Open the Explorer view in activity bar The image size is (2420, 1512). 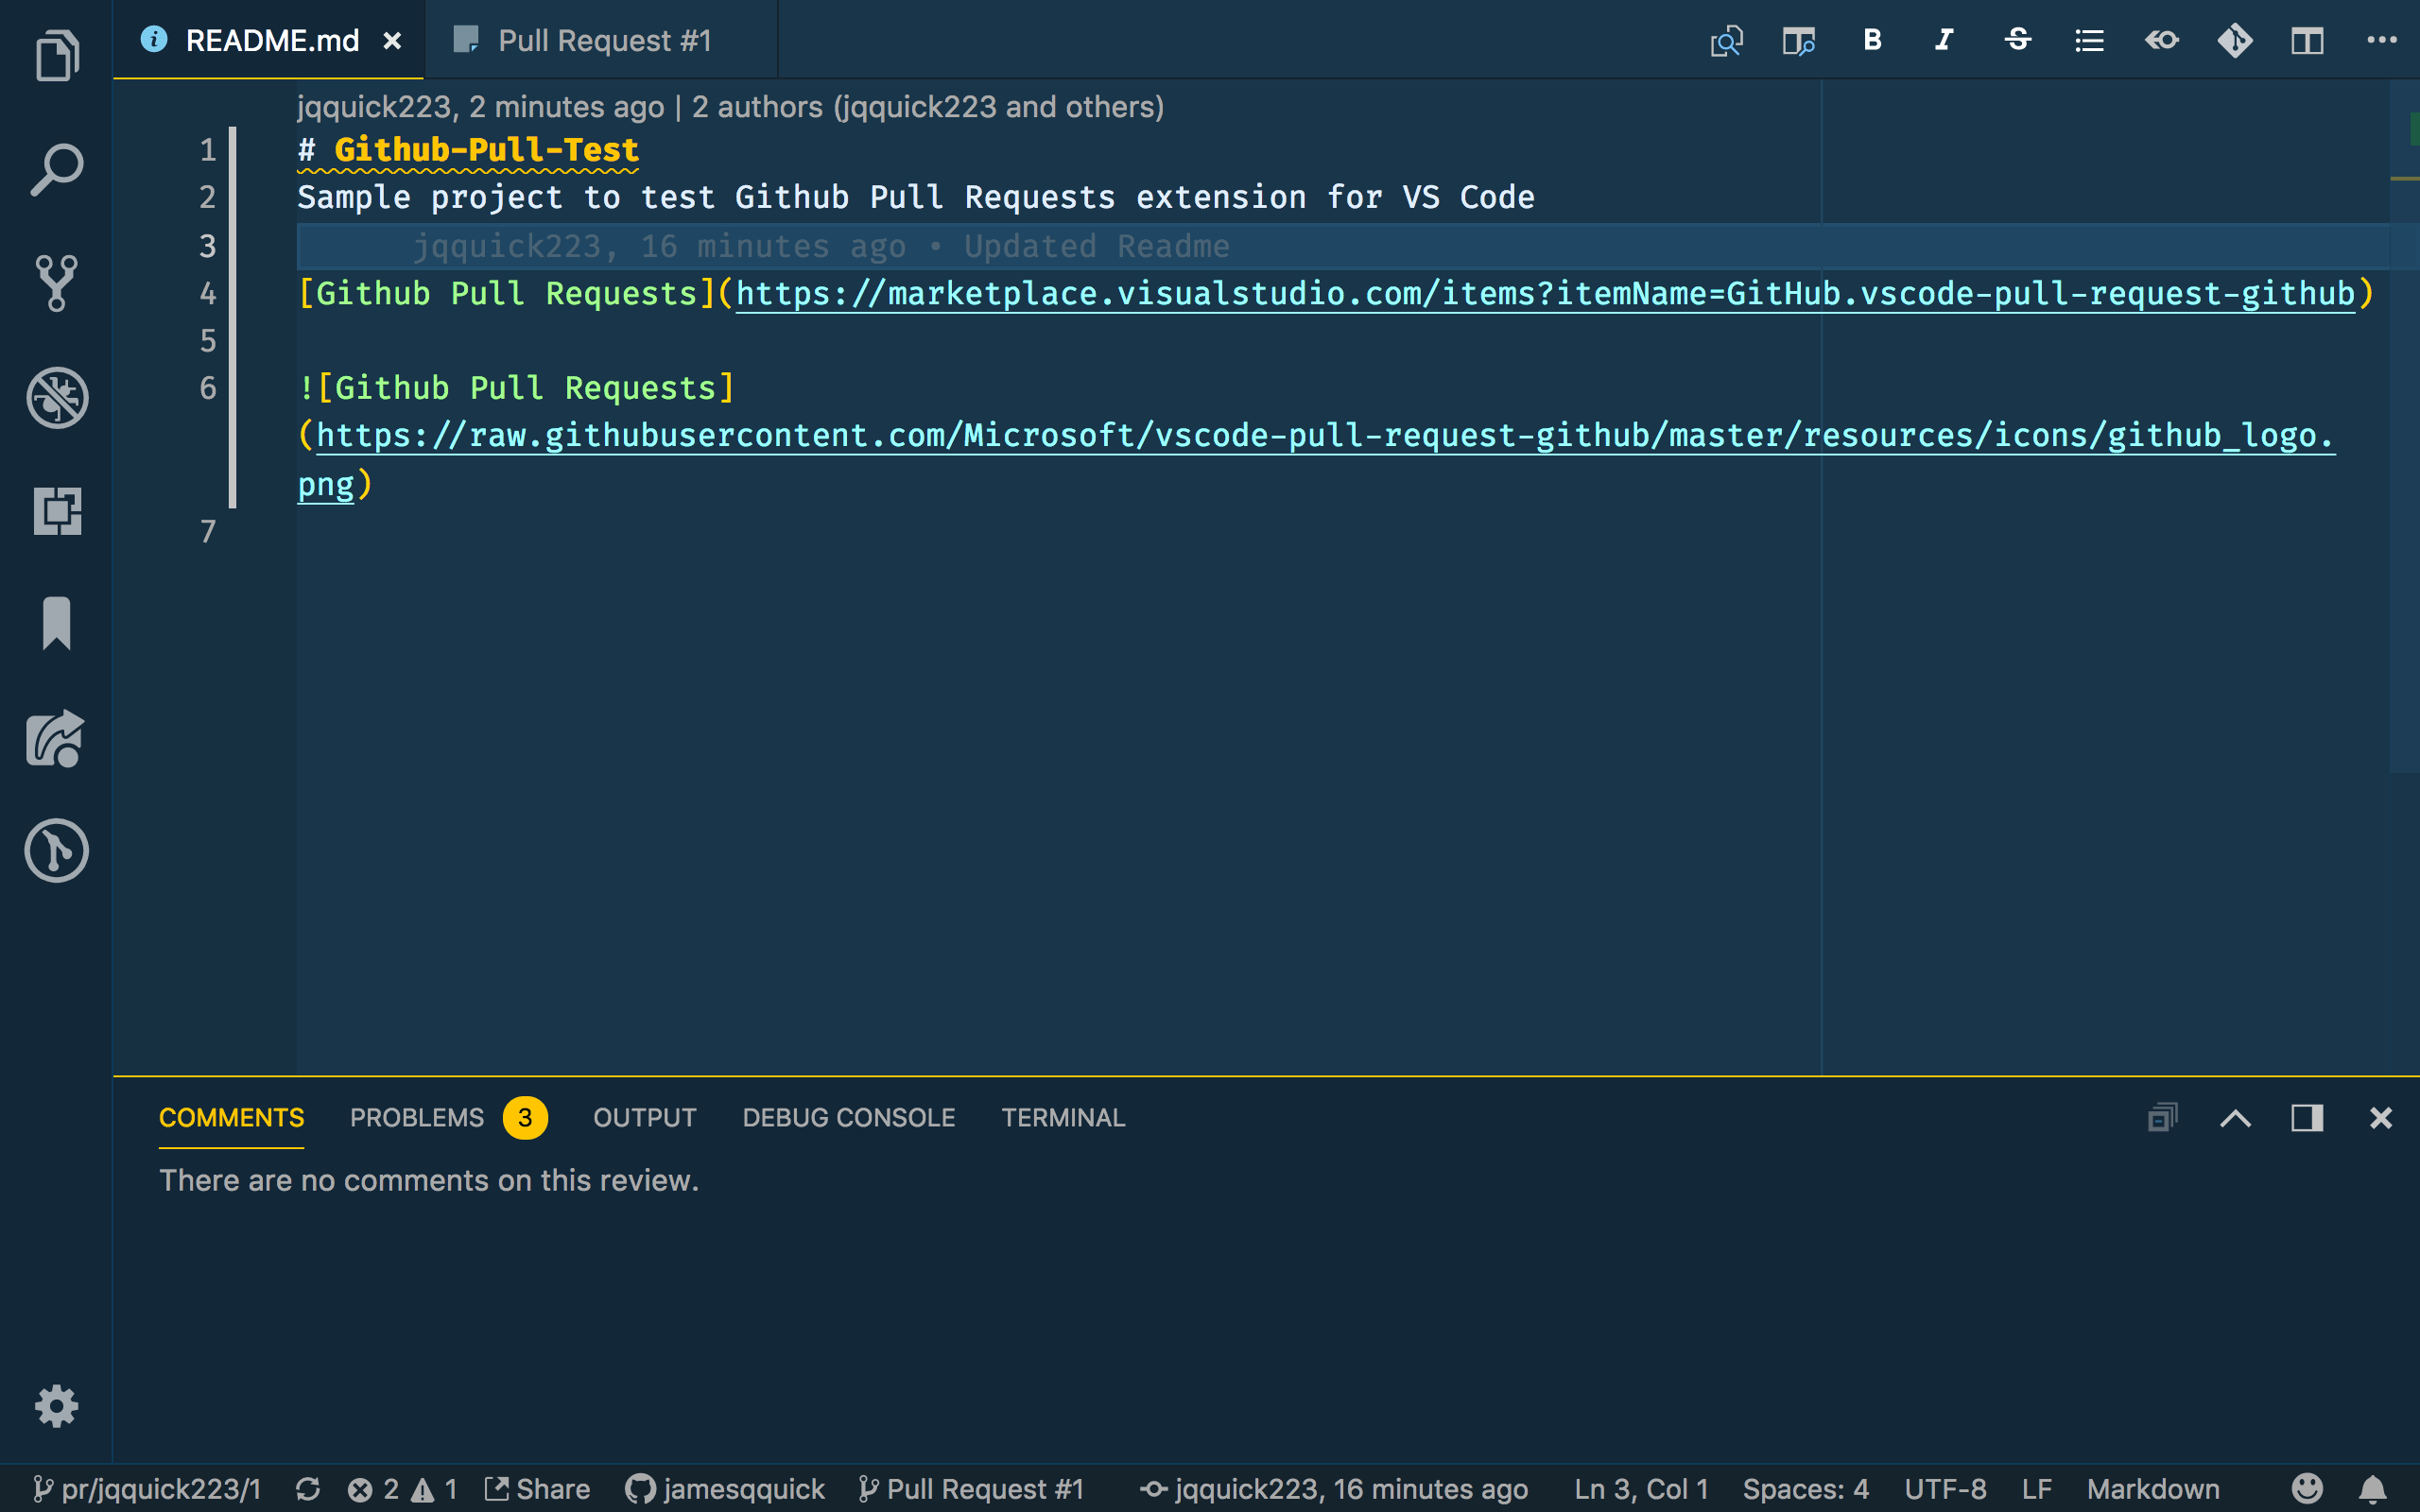tap(57, 55)
